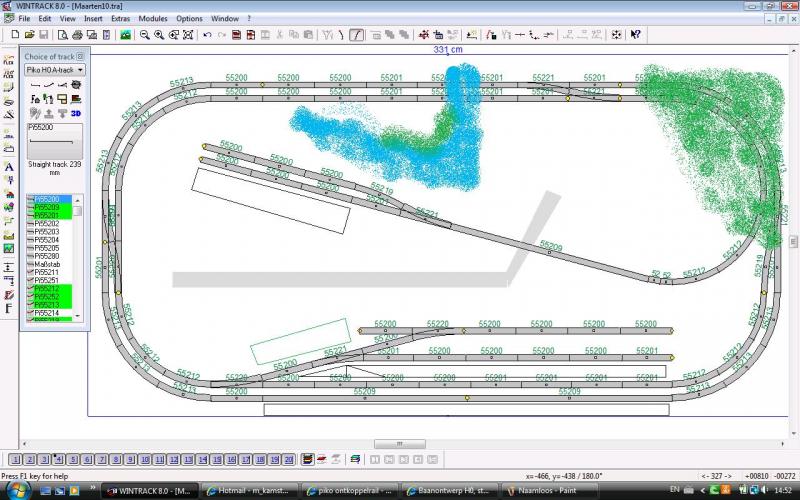
Task: Open the Edit menu
Action: coord(45,18)
